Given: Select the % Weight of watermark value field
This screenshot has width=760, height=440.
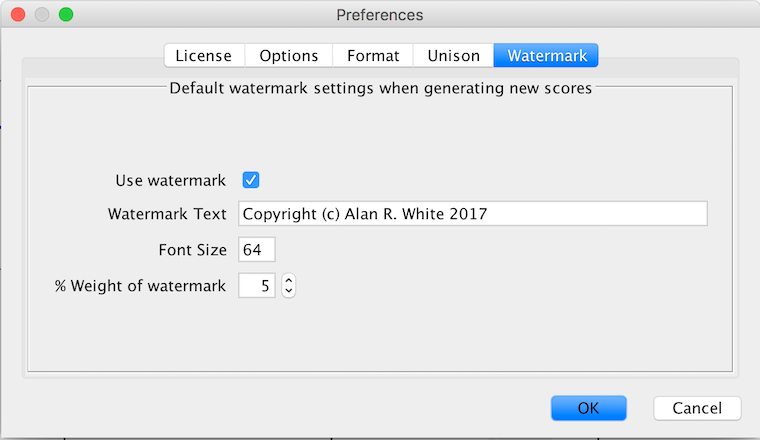Looking at the screenshot, I should coord(257,285).
